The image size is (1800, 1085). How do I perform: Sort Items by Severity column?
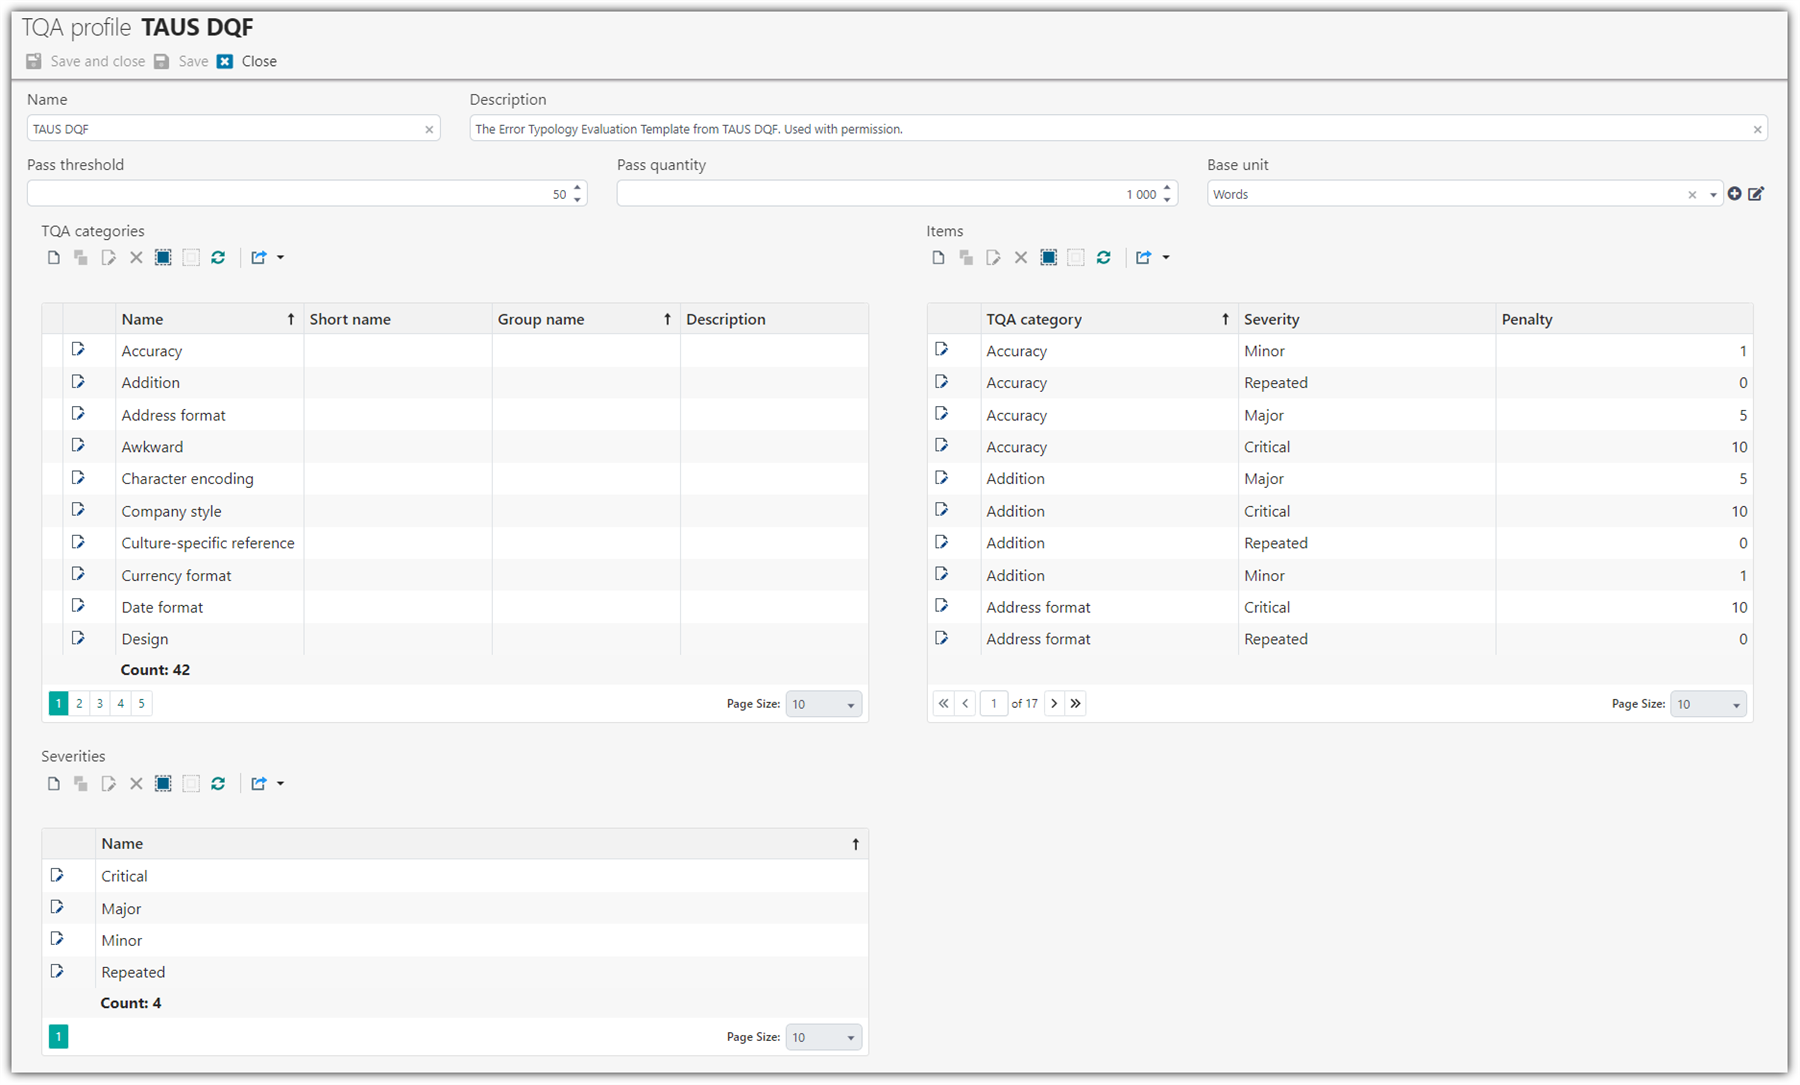pyautogui.click(x=1366, y=319)
